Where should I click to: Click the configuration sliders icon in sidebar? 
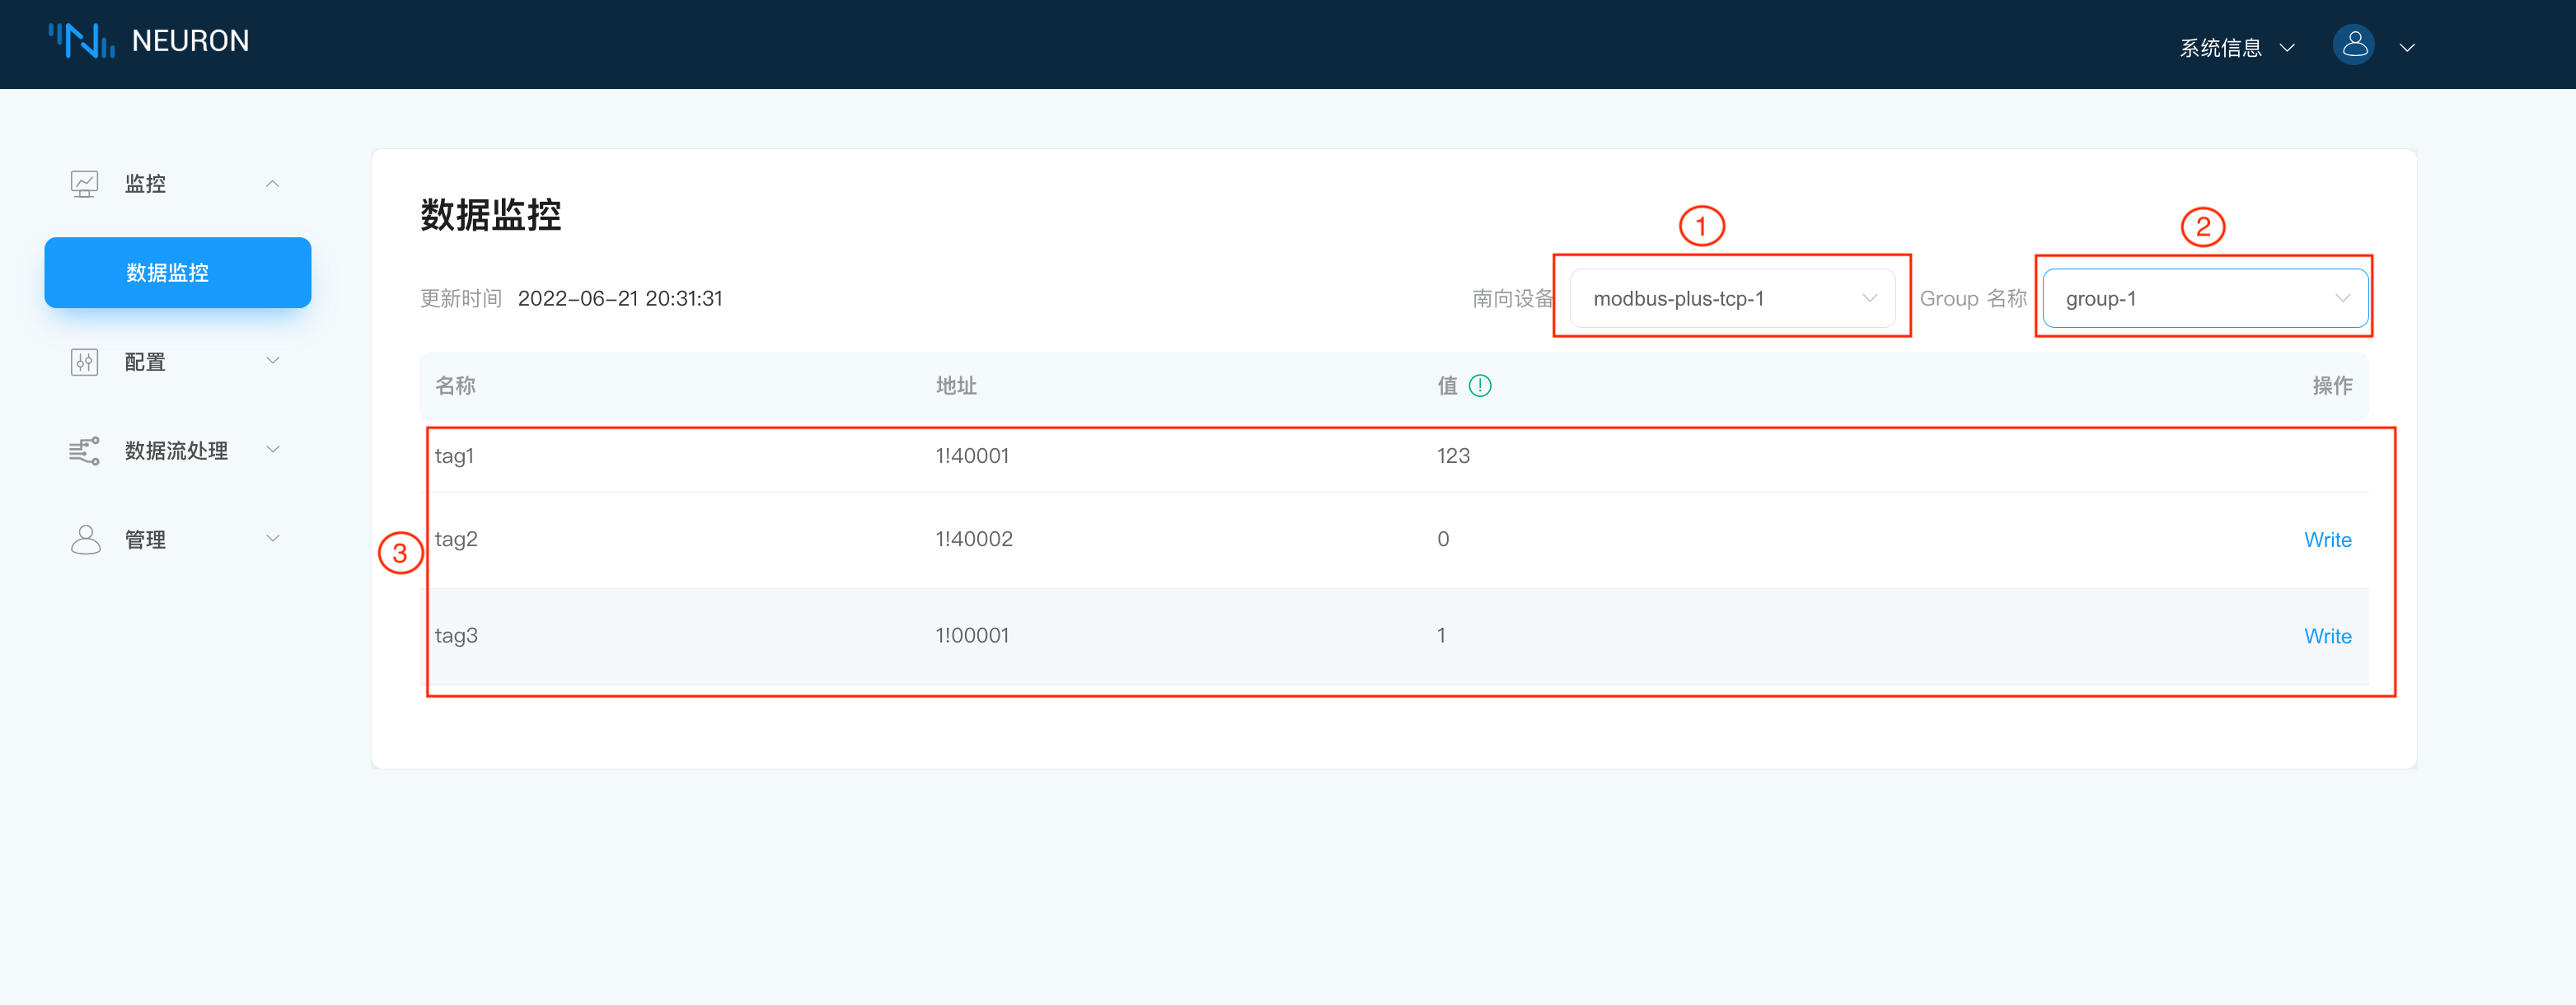tap(85, 362)
